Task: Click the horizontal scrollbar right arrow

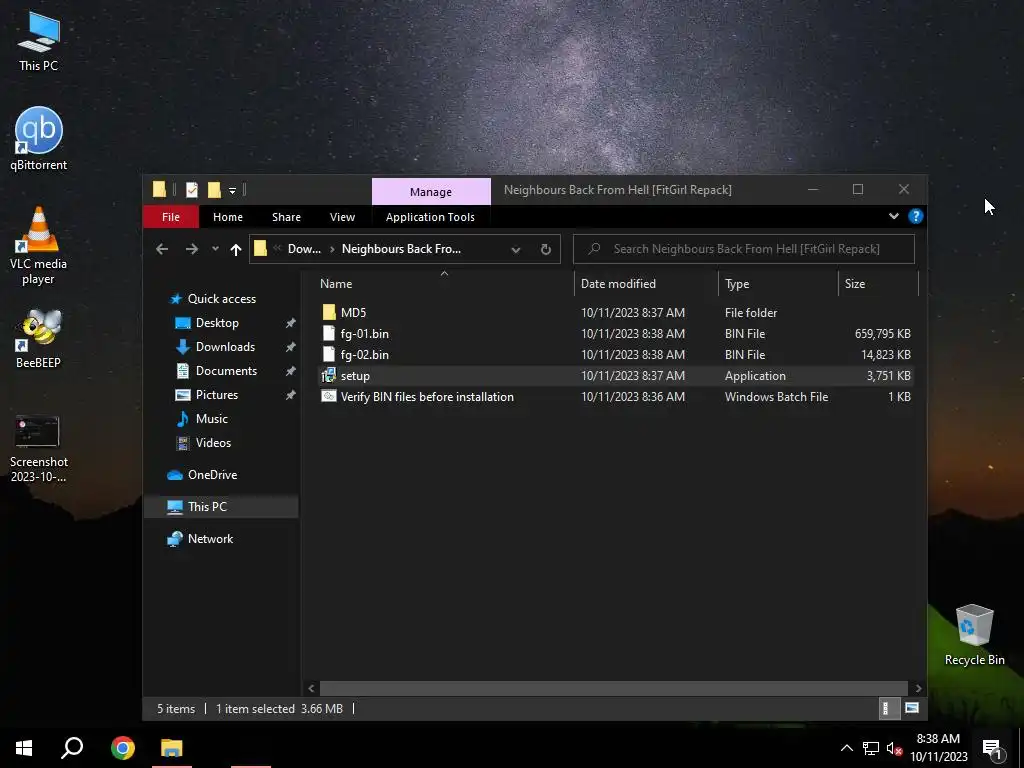Action: coord(918,688)
